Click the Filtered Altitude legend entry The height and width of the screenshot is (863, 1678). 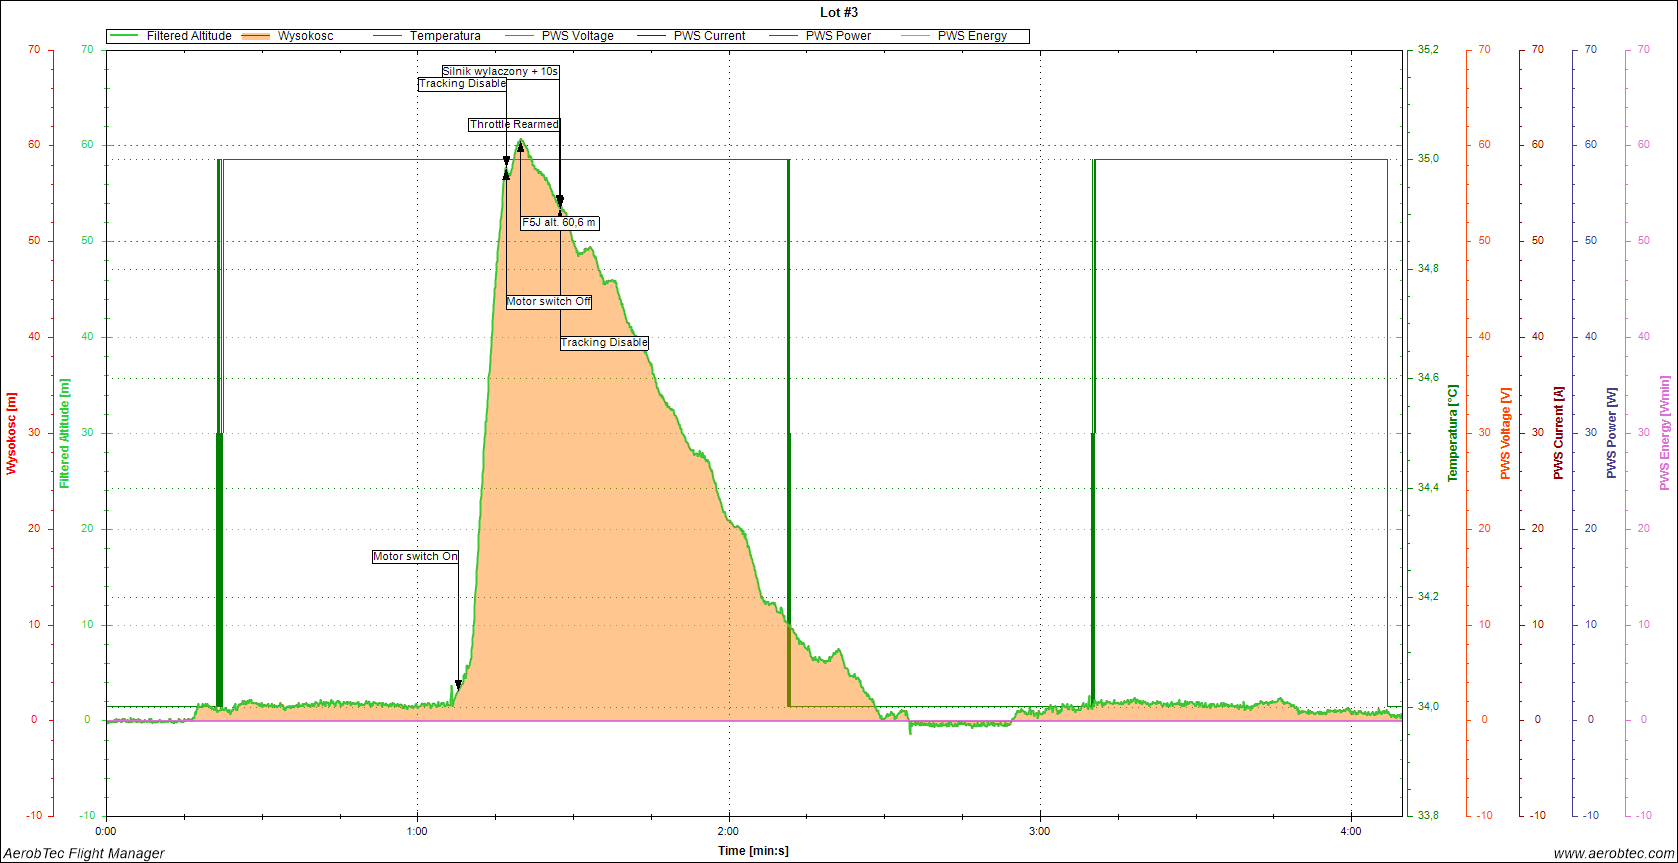(x=188, y=36)
